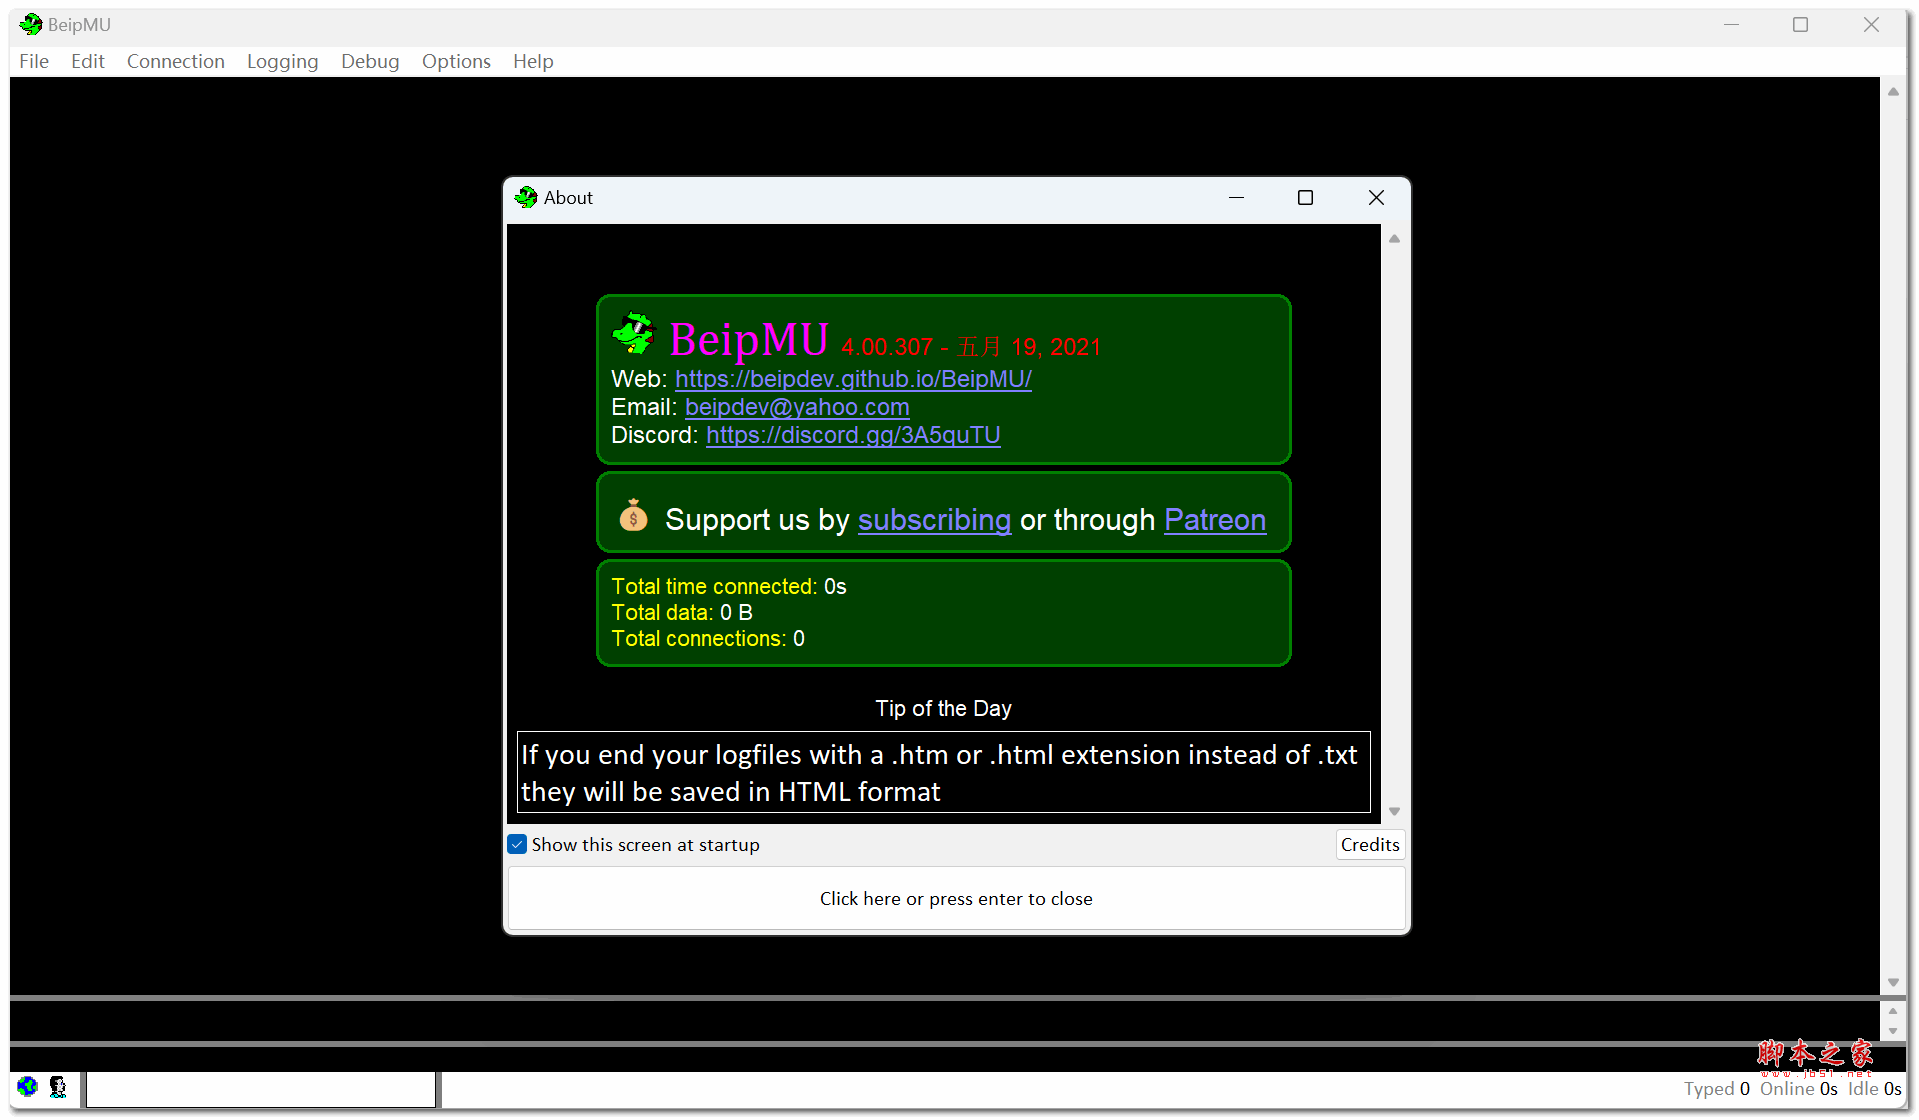Viewport: 1919px width, 1120px height.
Task: Open the Help menu
Action: [533, 61]
